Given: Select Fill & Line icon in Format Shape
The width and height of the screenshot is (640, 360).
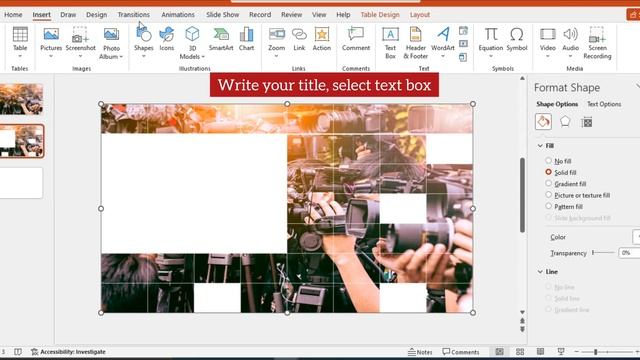Looking at the screenshot, I should 543,122.
